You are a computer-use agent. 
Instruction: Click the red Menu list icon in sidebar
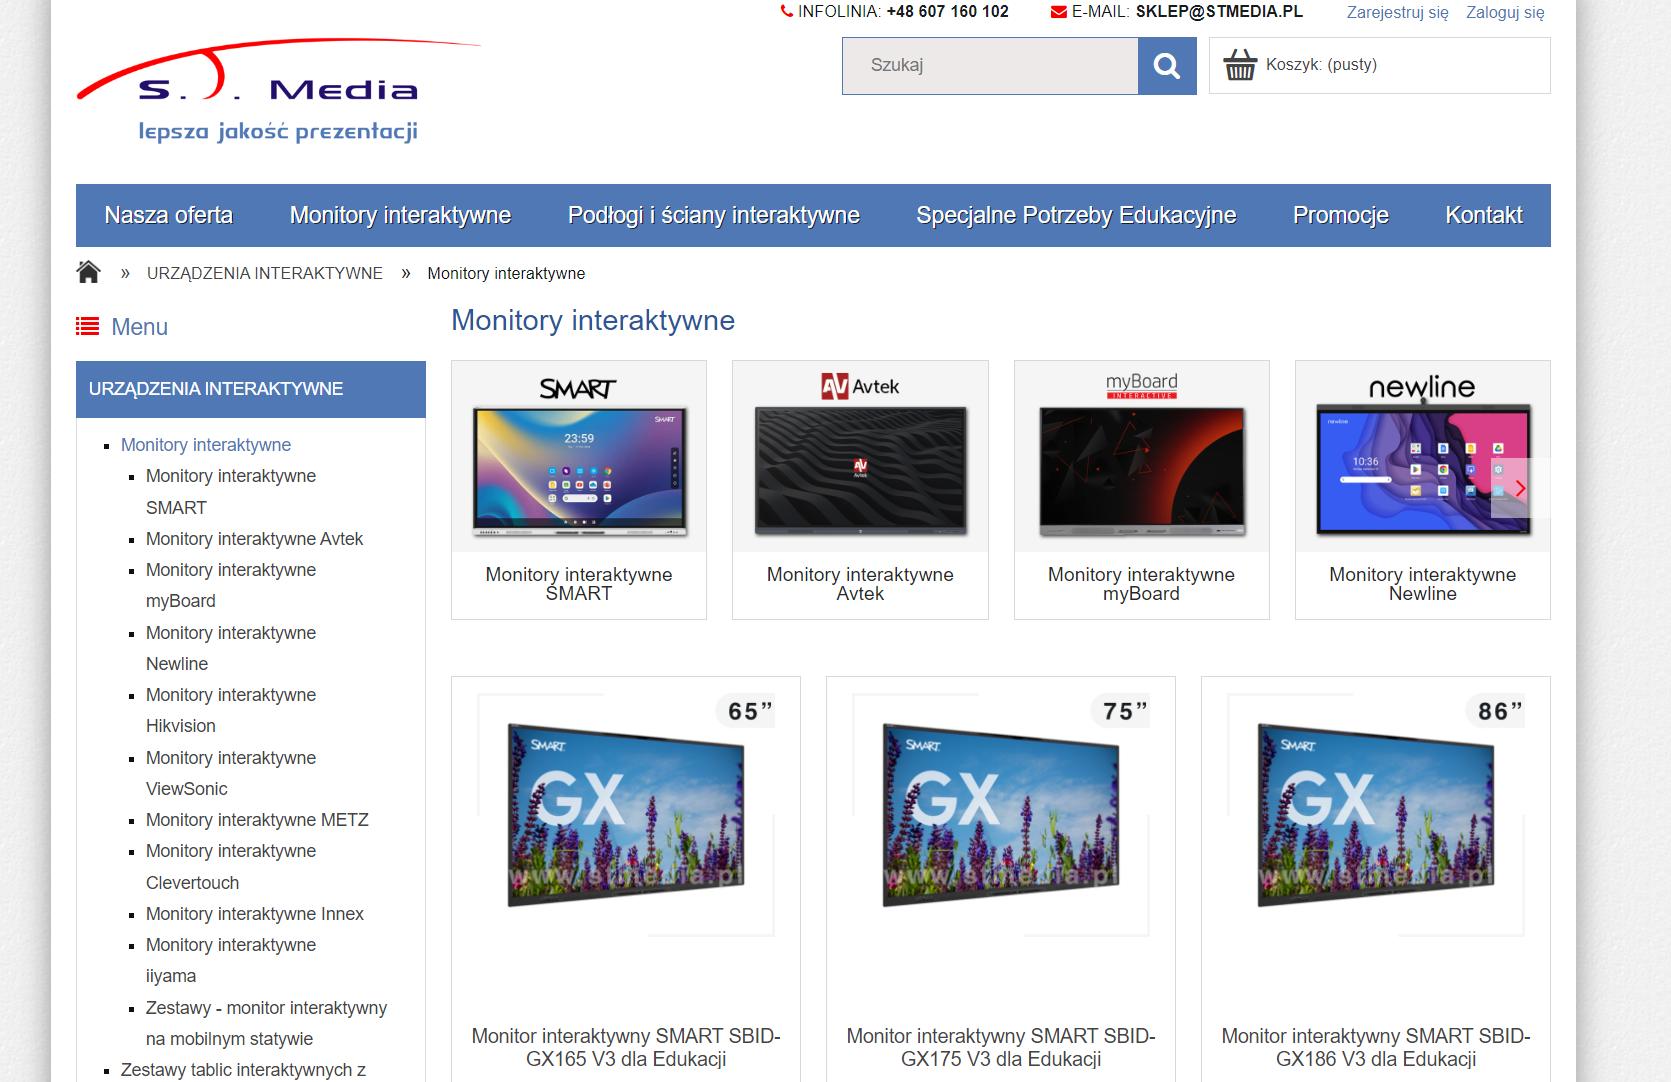(88, 325)
